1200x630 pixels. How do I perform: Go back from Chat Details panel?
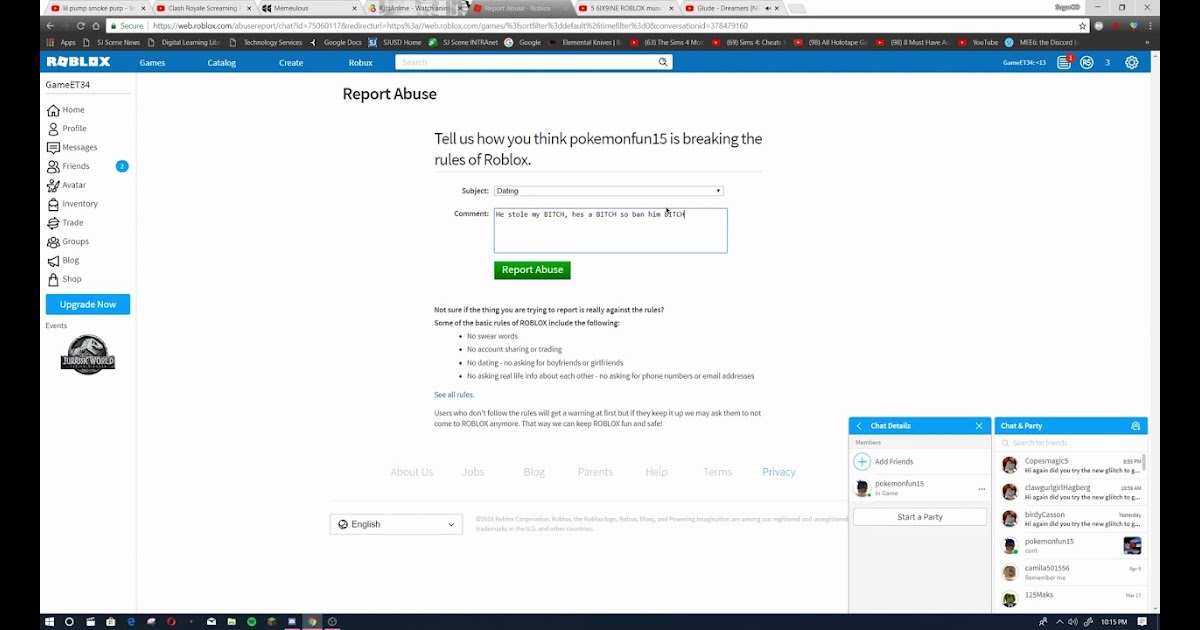coord(858,426)
